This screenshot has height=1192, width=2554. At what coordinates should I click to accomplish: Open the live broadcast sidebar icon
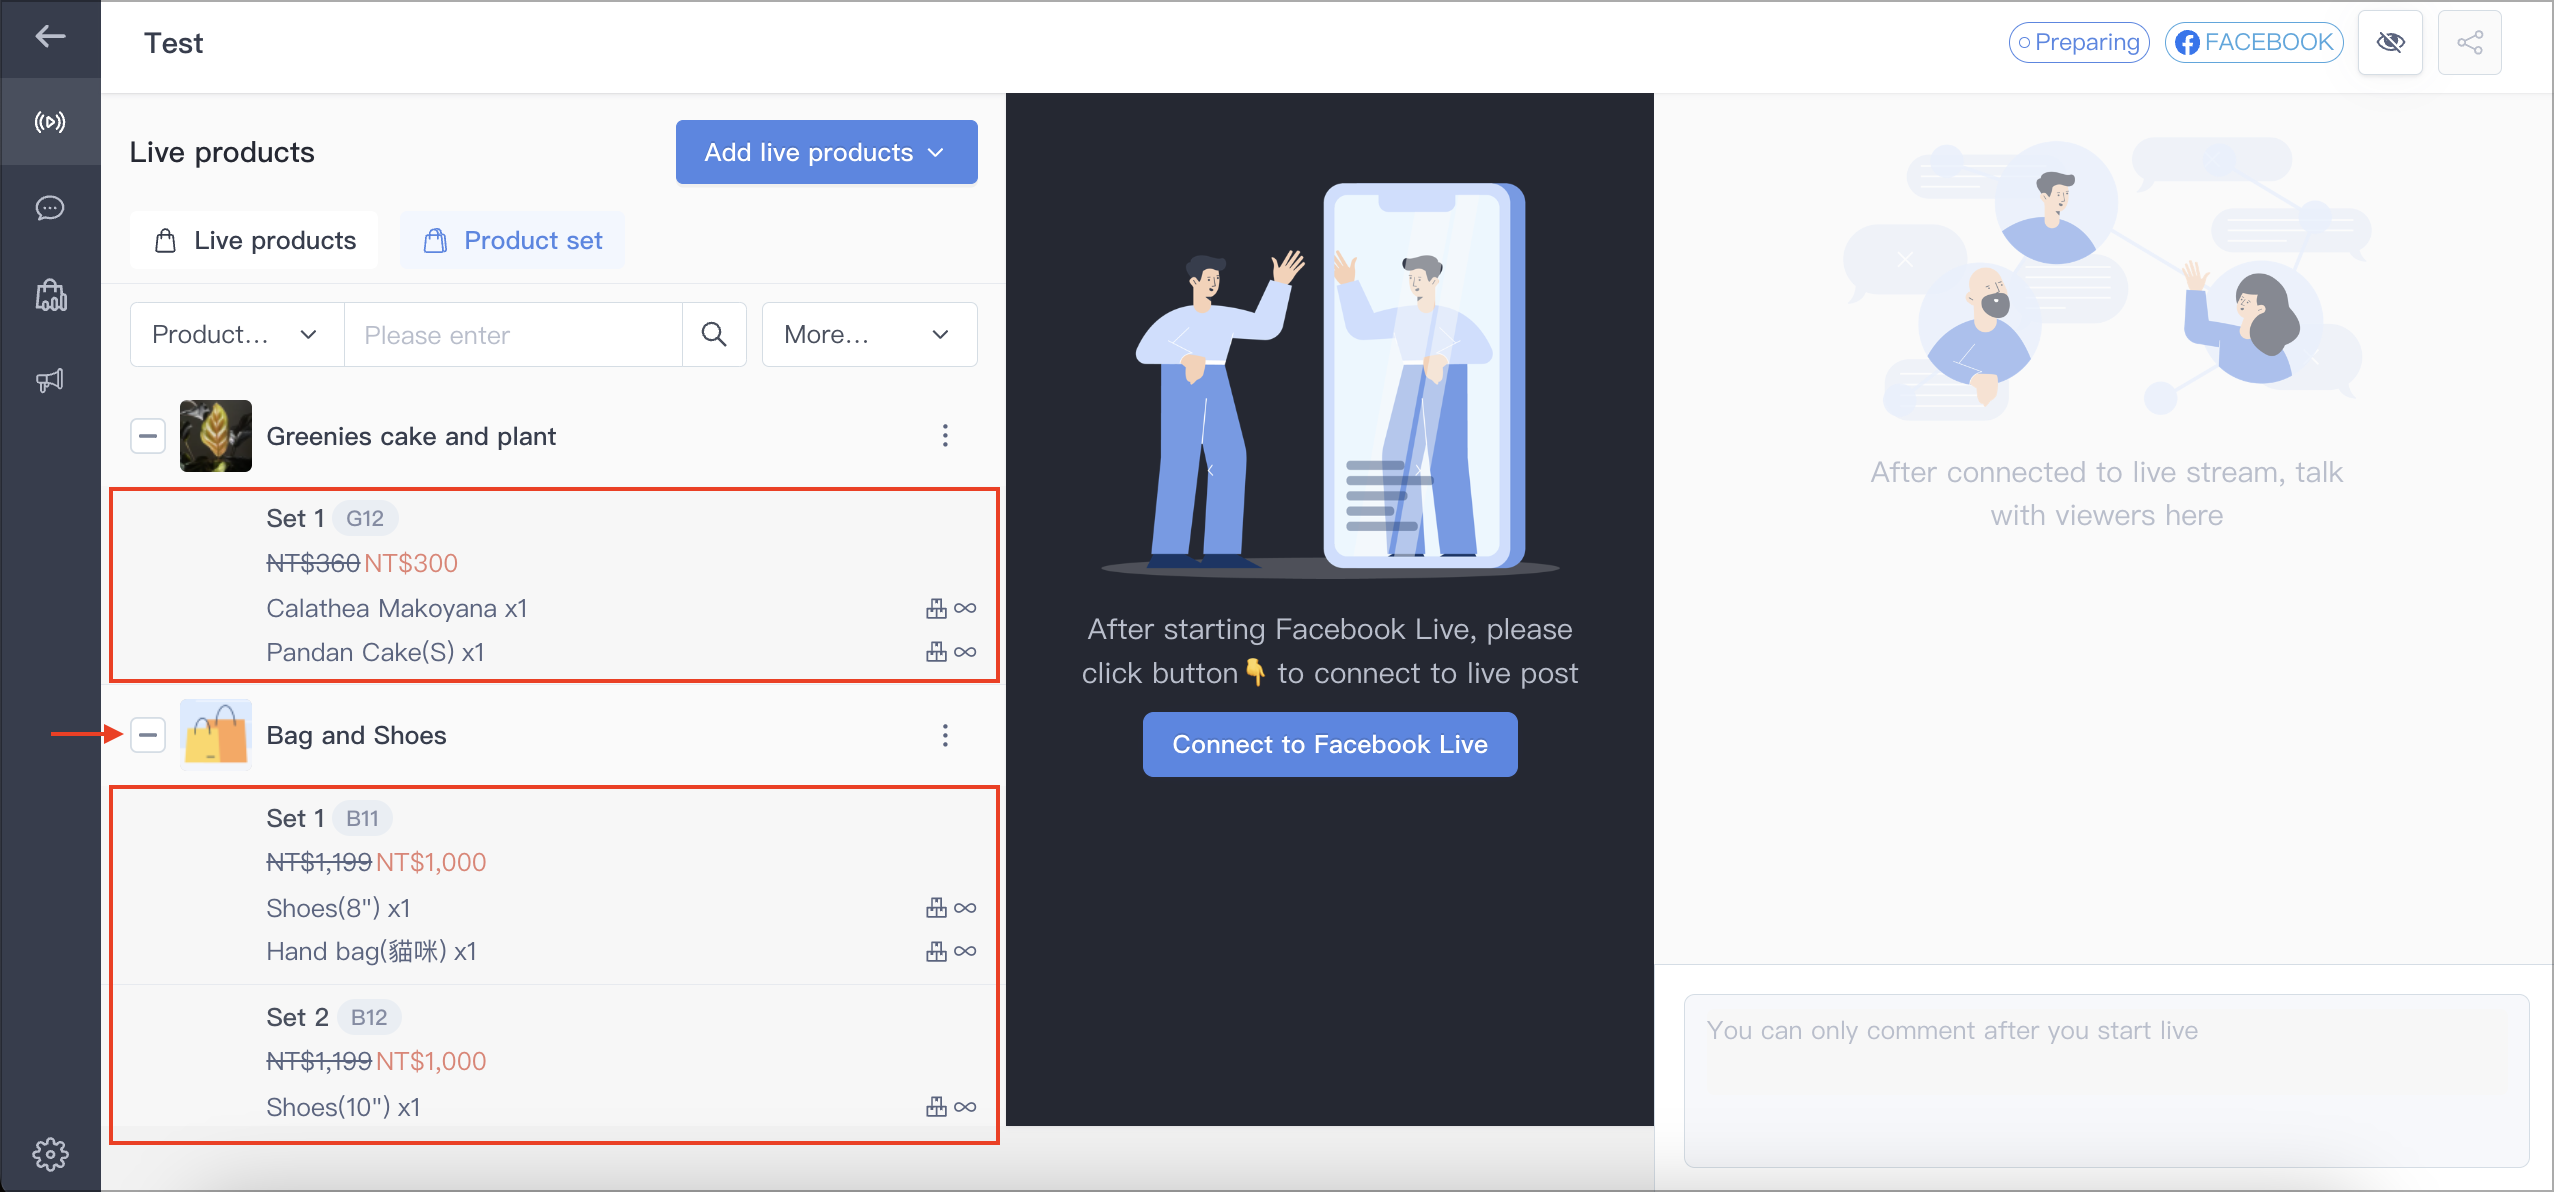point(50,122)
